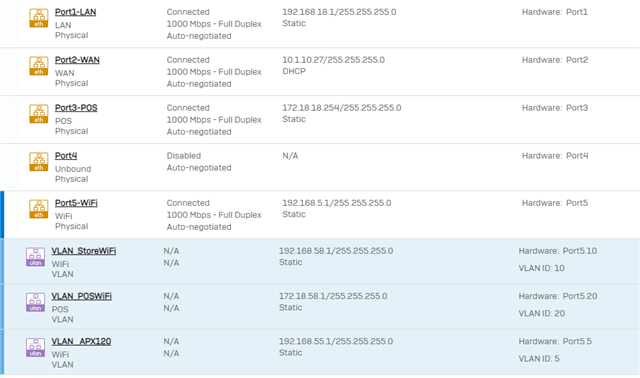640x378 pixels.
Task: Click the Port4 ethernet icon
Action: click(x=38, y=162)
